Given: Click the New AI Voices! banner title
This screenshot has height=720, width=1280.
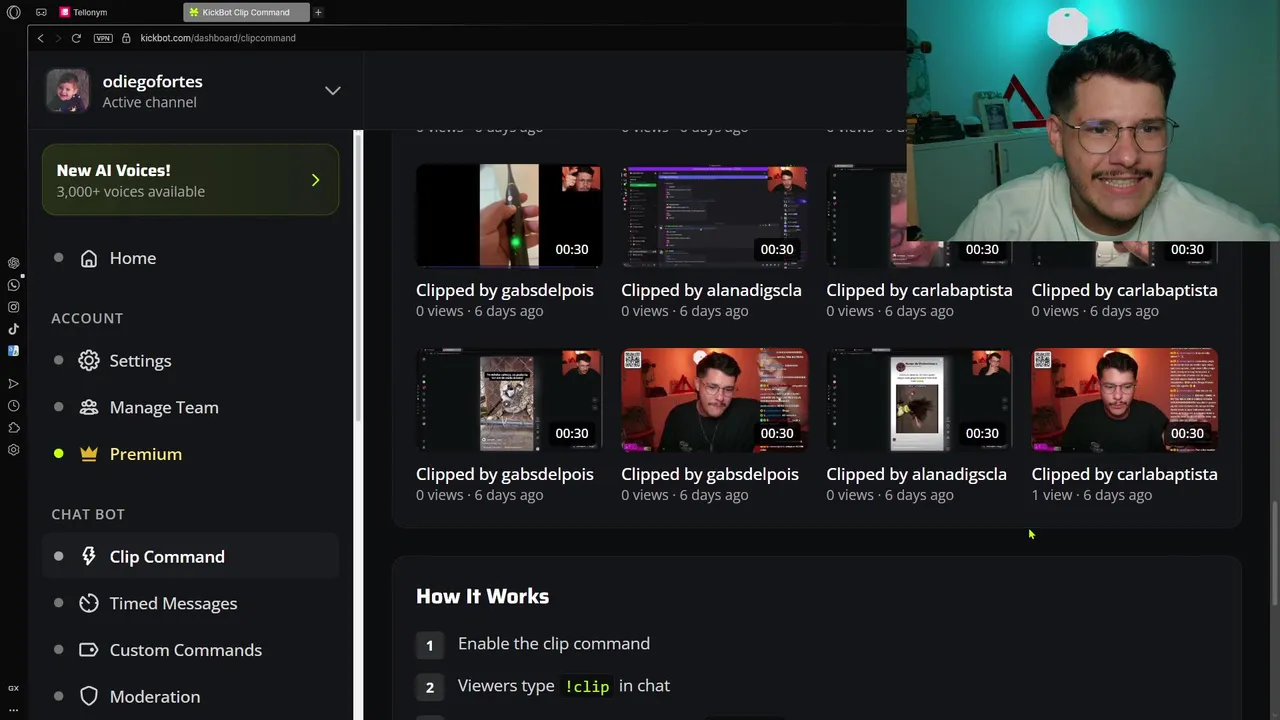Looking at the screenshot, I should (x=113, y=170).
